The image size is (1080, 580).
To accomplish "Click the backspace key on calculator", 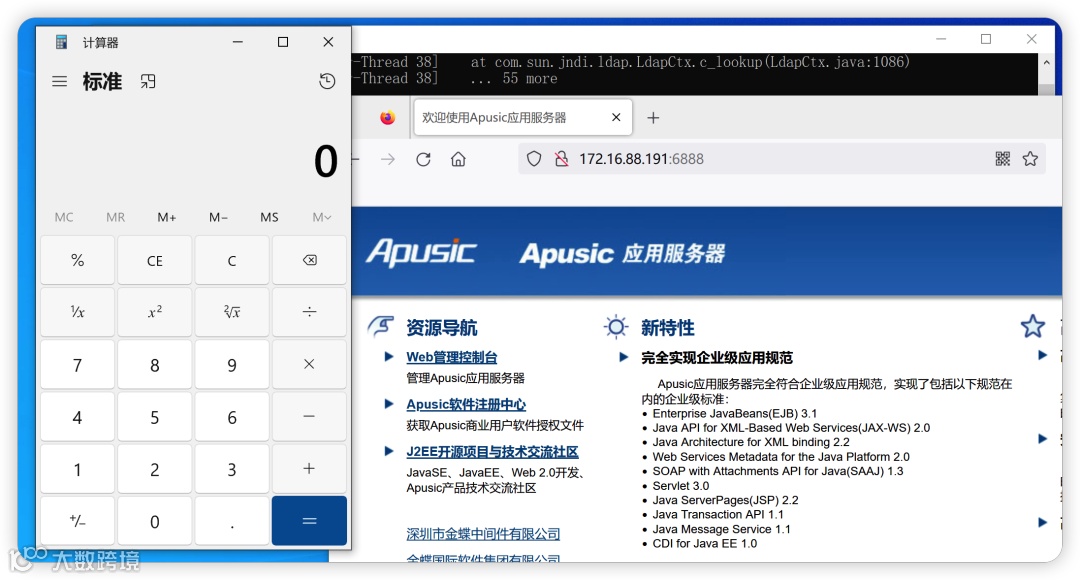I will click(x=309, y=260).
